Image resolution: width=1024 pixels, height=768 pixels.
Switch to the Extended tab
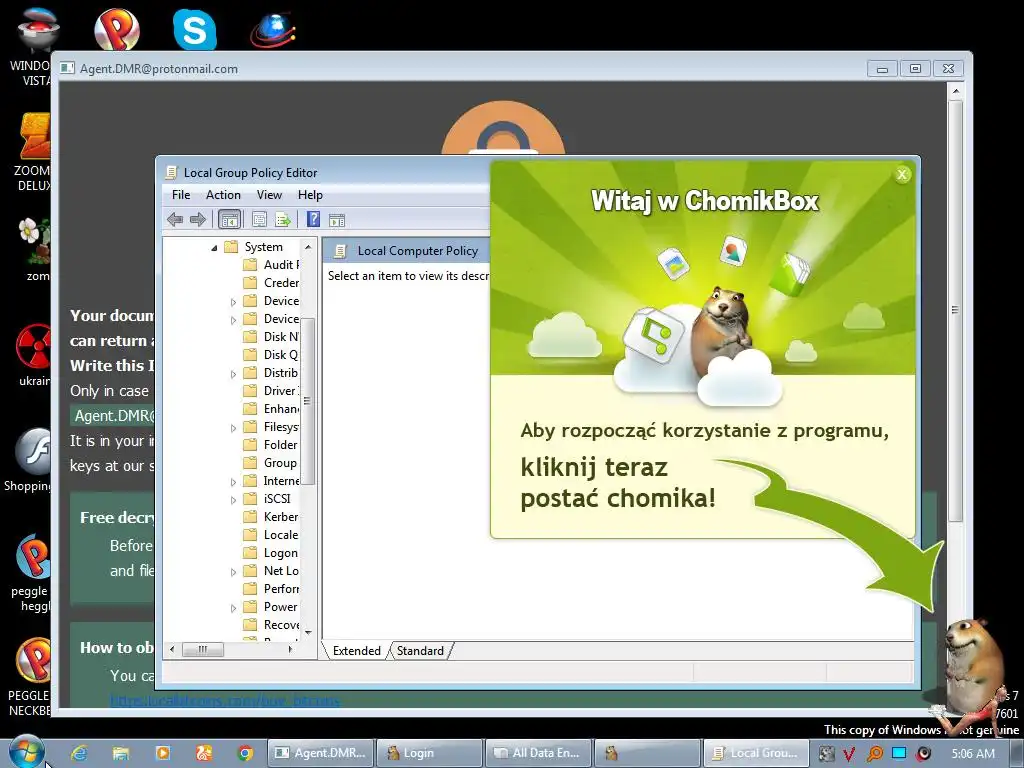click(x=357, y=650)
